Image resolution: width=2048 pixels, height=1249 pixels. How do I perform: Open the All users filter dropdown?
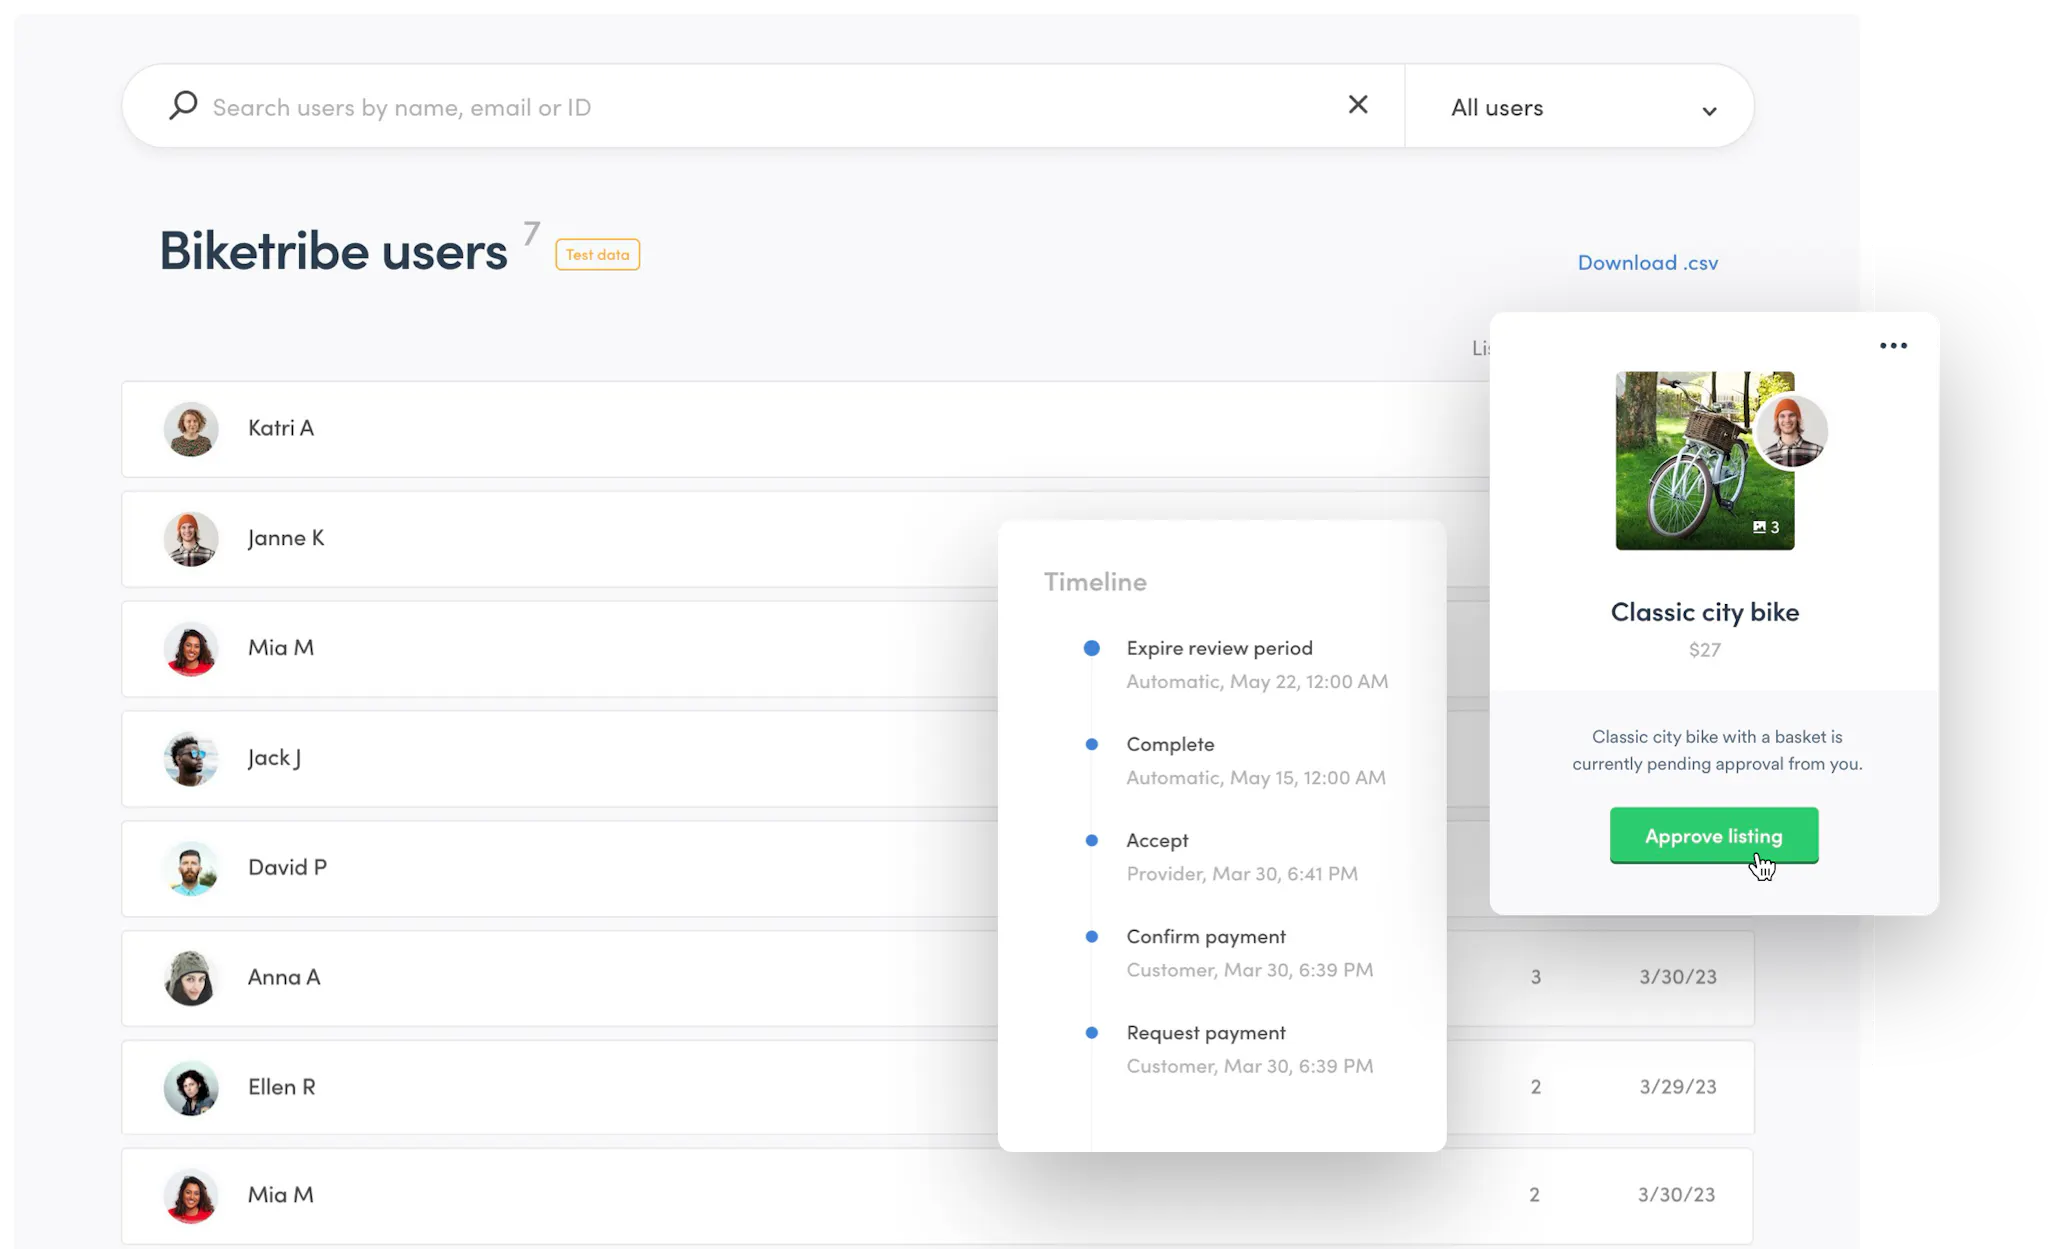click(x=1579, y=107)
